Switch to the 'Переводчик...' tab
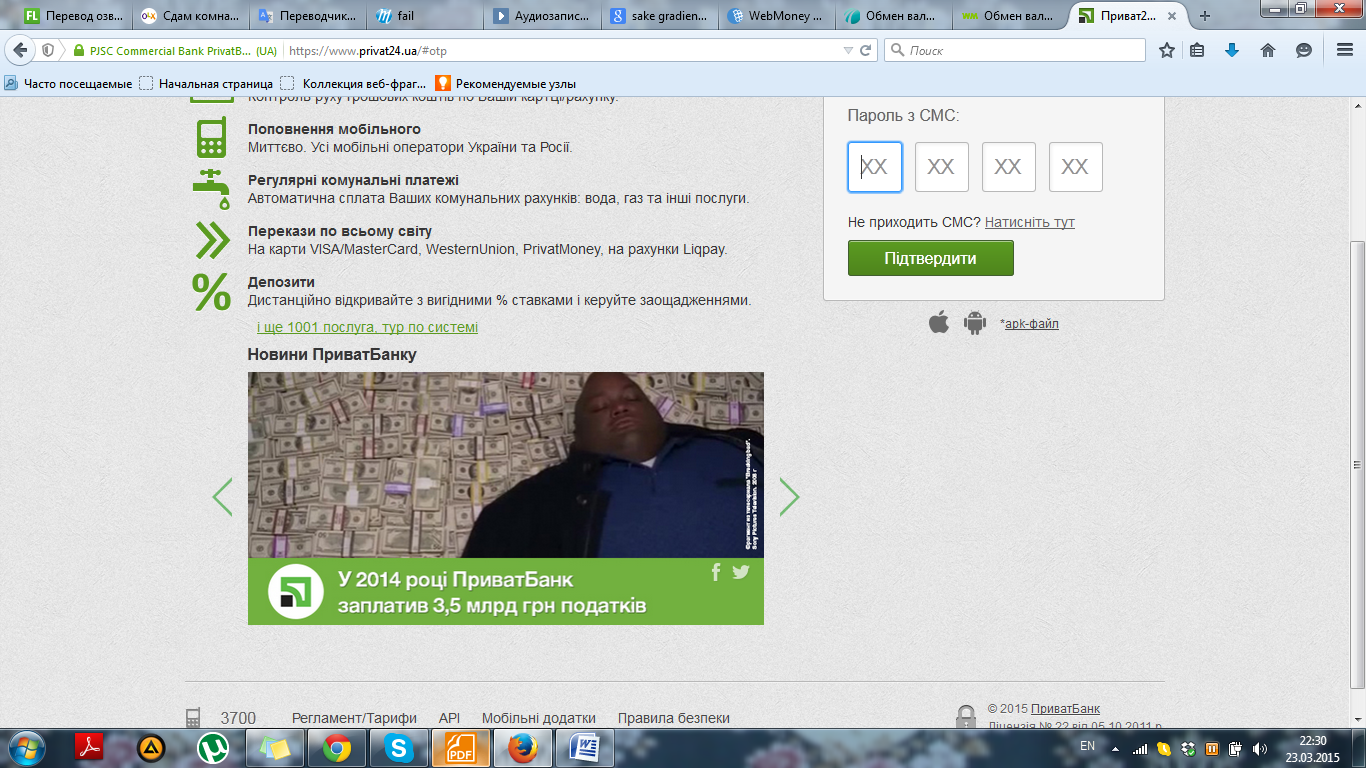 pos(308,16)
